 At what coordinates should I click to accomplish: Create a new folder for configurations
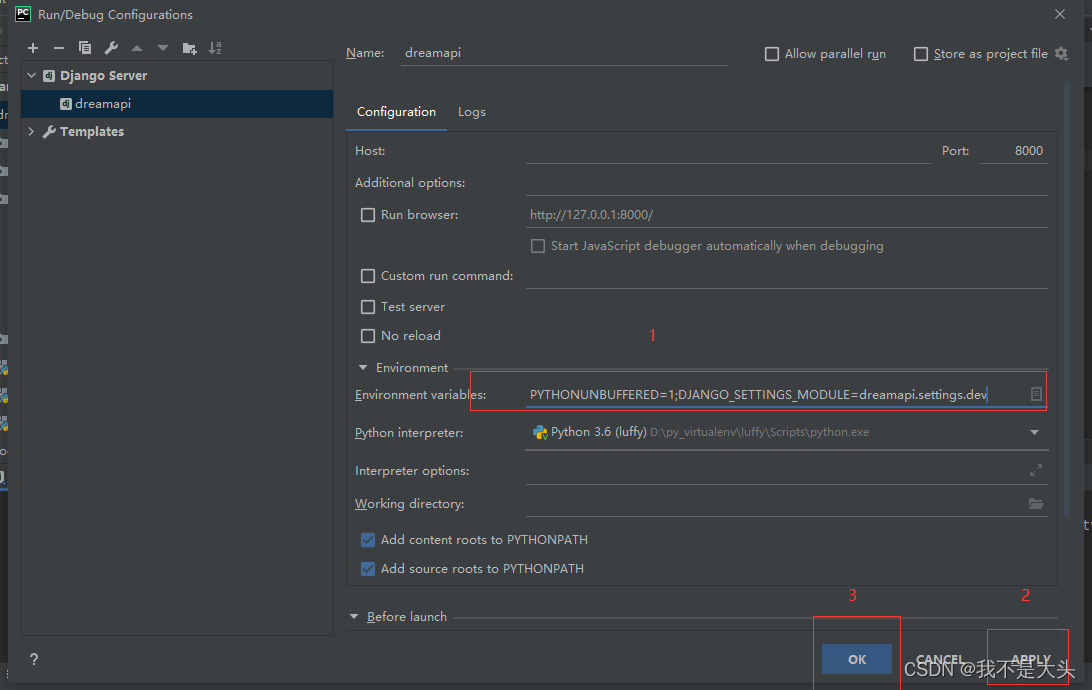pyautogui.click(x=188, y=47)
